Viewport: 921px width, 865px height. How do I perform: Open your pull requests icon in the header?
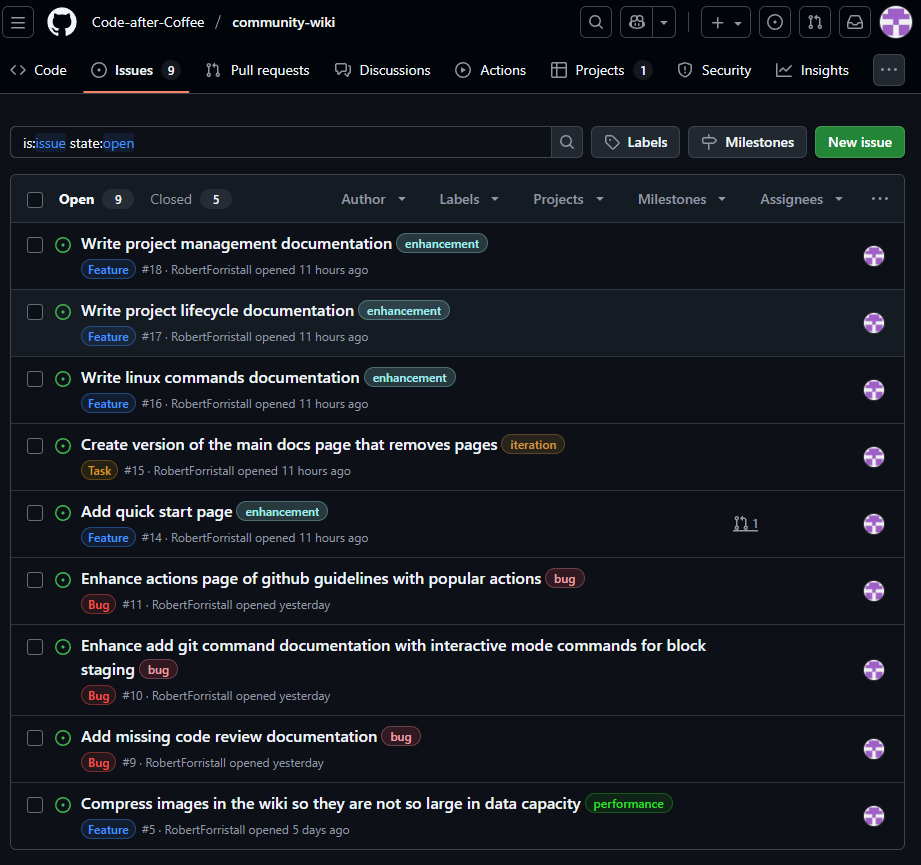tap(815, 22)
